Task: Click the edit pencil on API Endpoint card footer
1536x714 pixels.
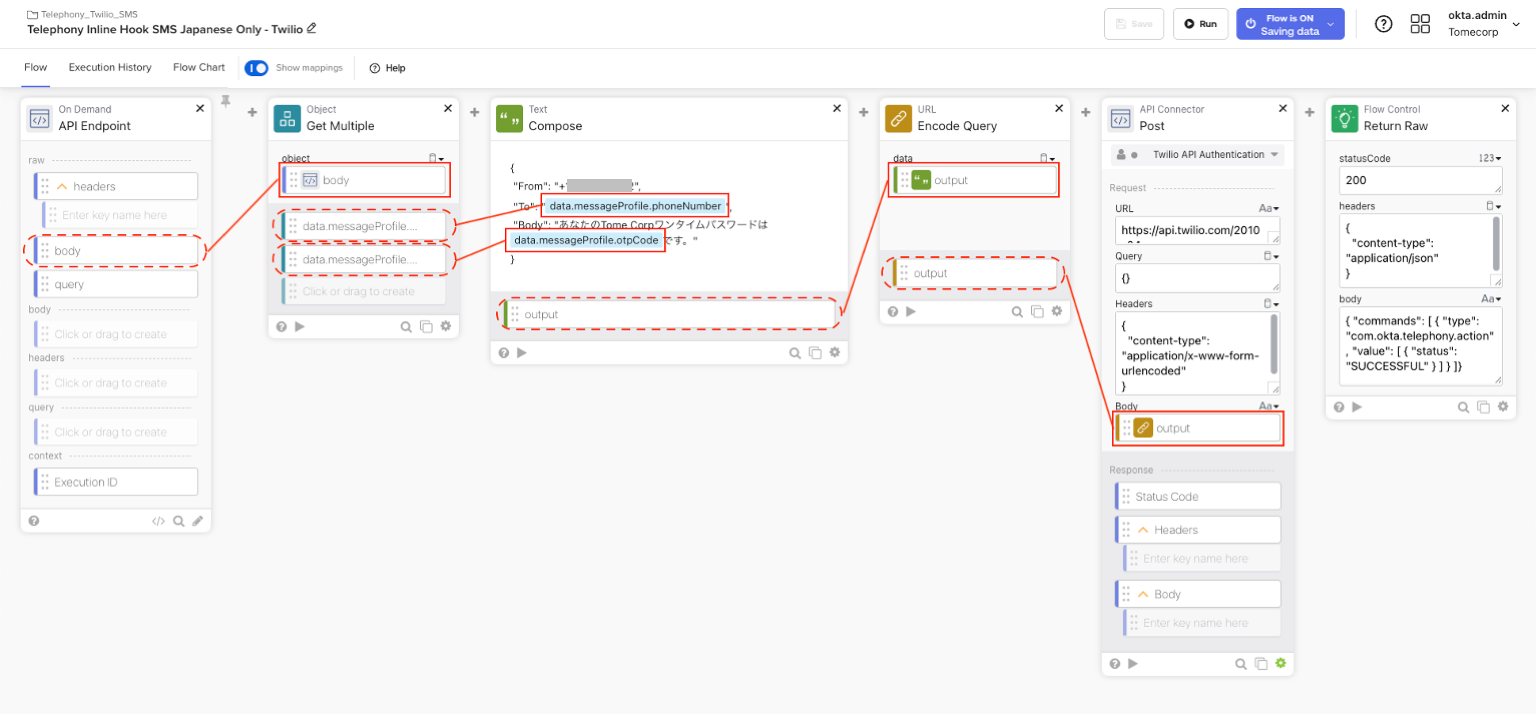Action: (198, 521)
